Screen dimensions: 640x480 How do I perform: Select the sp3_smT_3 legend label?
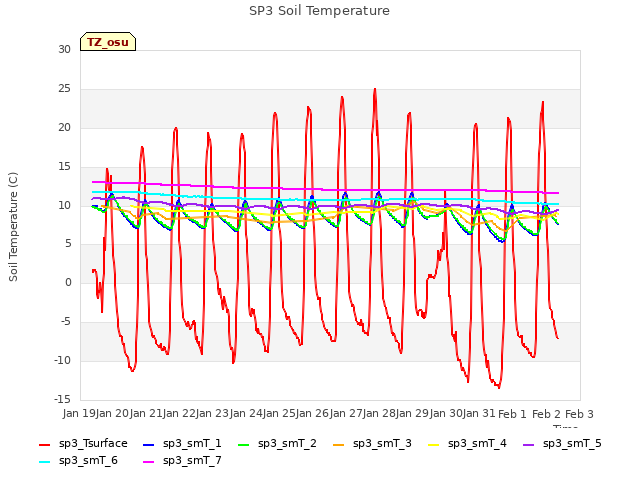click(382, 444)
